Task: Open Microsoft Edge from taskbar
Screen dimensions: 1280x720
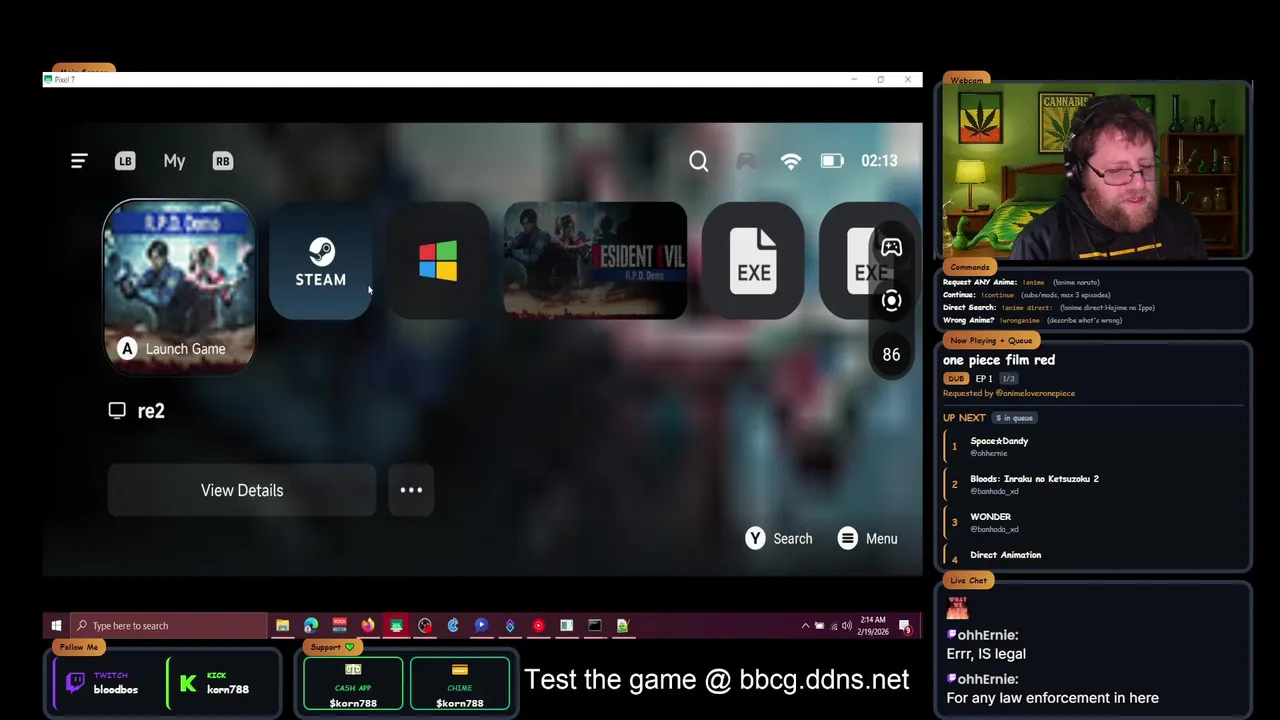Action: (311, 626)
